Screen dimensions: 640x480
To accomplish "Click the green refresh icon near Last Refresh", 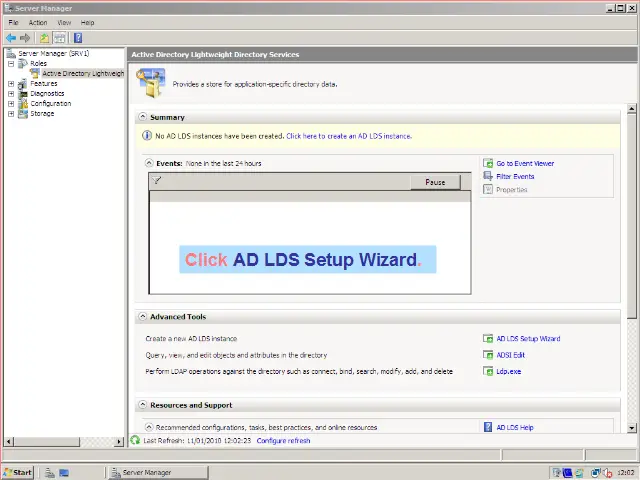I will pos(135,440).
